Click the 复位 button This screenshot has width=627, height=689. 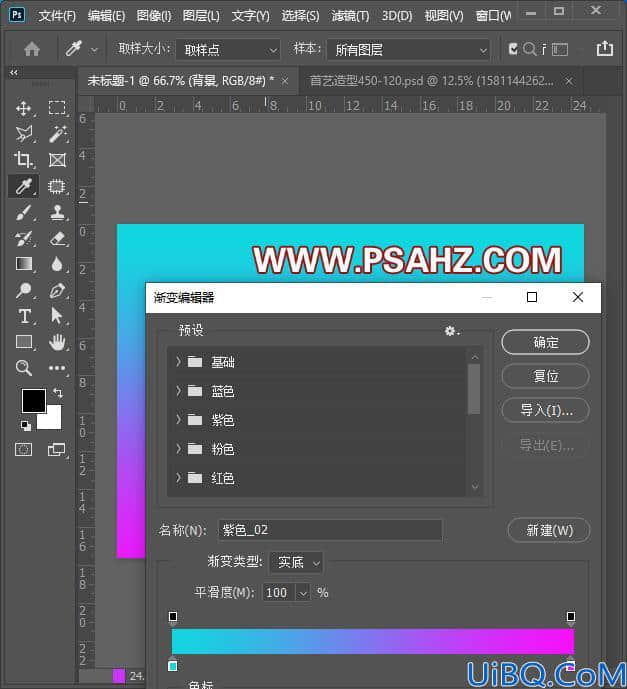(x=545, y=376)
